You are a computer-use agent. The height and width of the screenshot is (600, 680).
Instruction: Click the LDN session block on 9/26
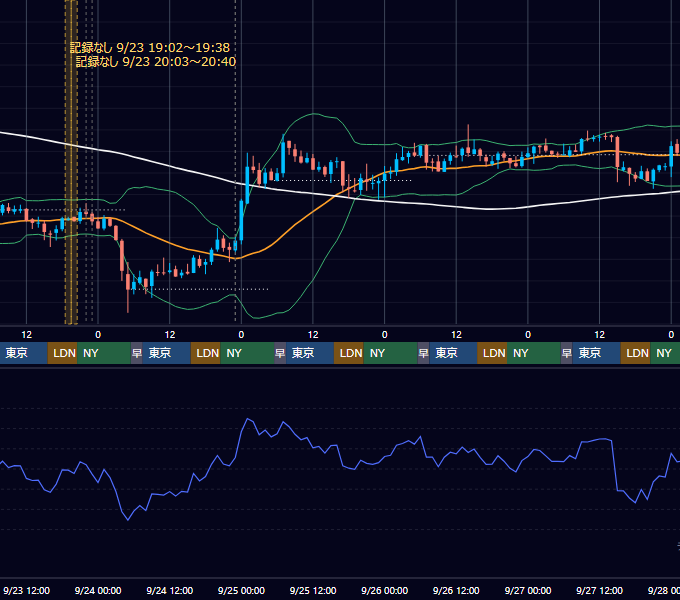[492, 353]
